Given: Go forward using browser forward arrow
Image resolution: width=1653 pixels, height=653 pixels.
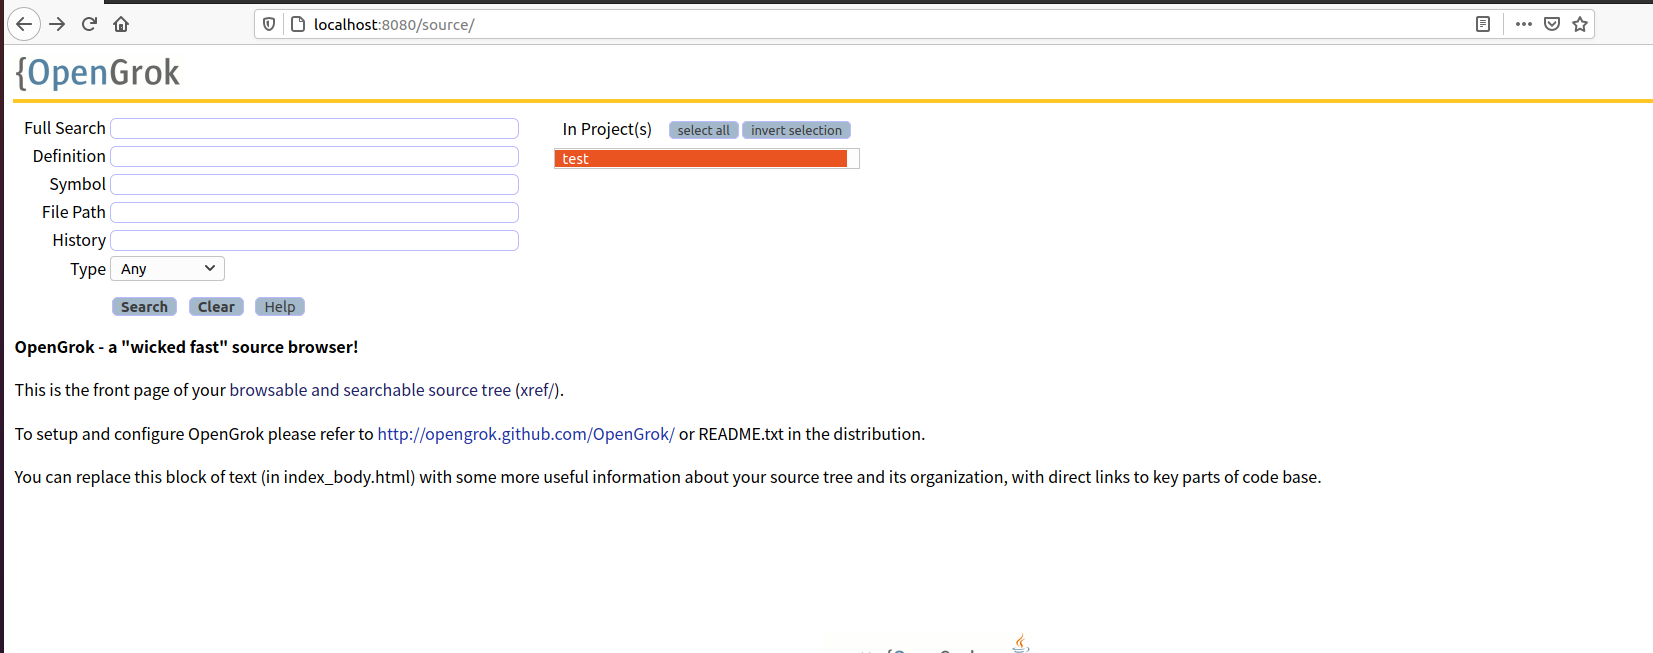Looking at the screenshot, I should tap(57, 24).
